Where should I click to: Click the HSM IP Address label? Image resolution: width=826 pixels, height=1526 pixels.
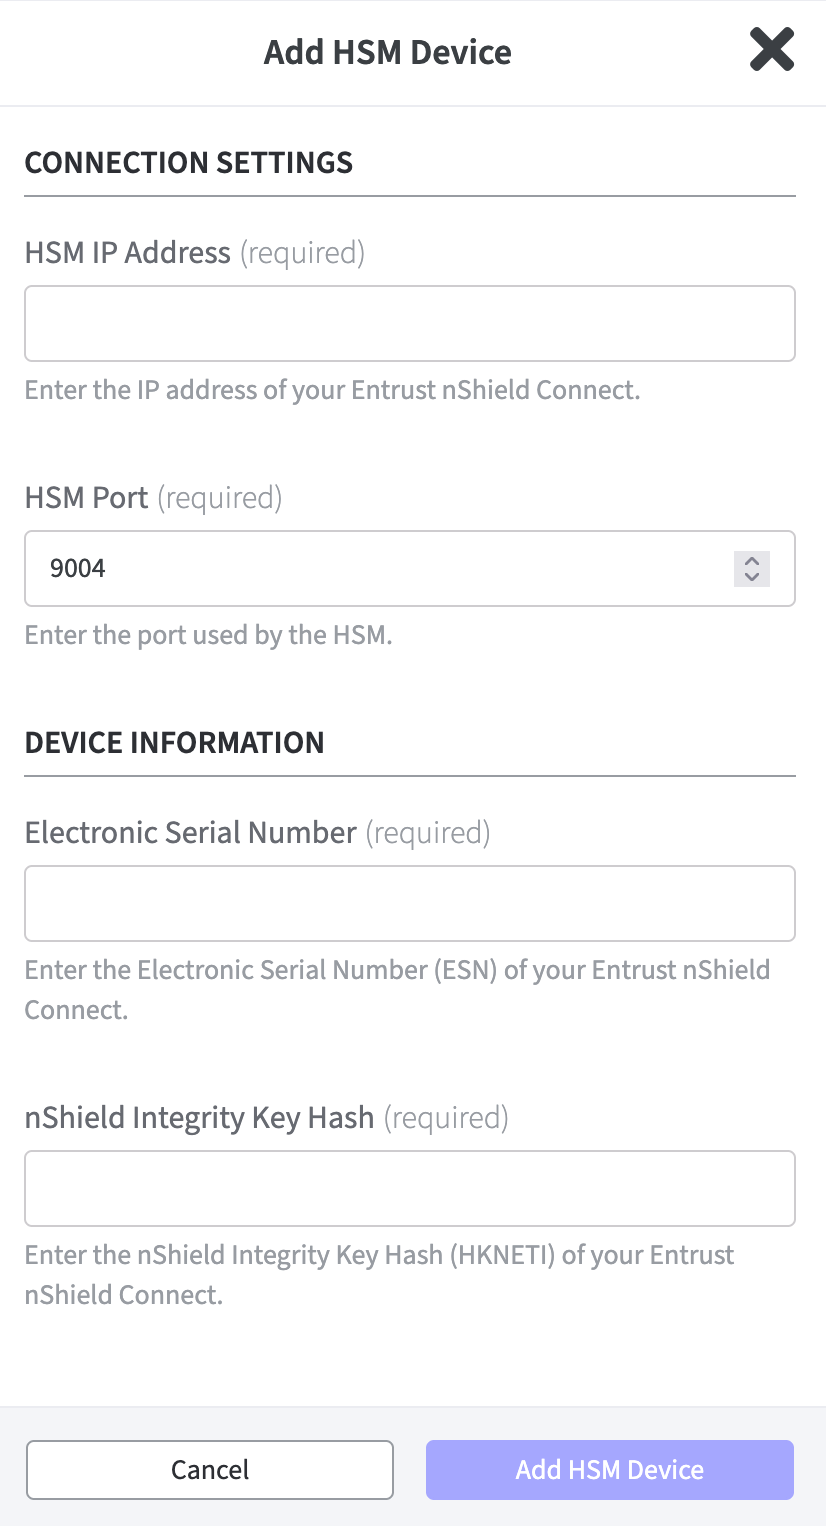(128, 253)
